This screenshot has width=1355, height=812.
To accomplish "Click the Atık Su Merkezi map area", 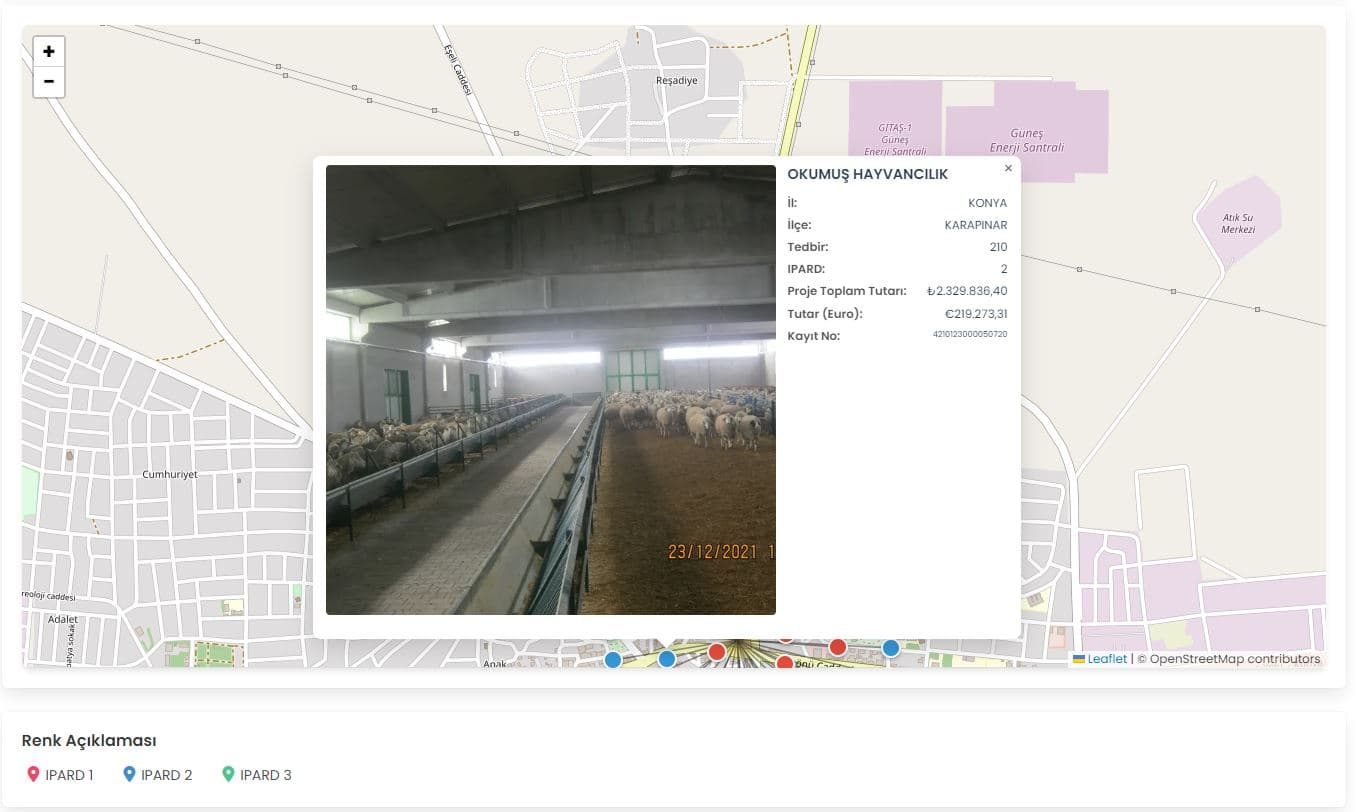I will 1238,222.
